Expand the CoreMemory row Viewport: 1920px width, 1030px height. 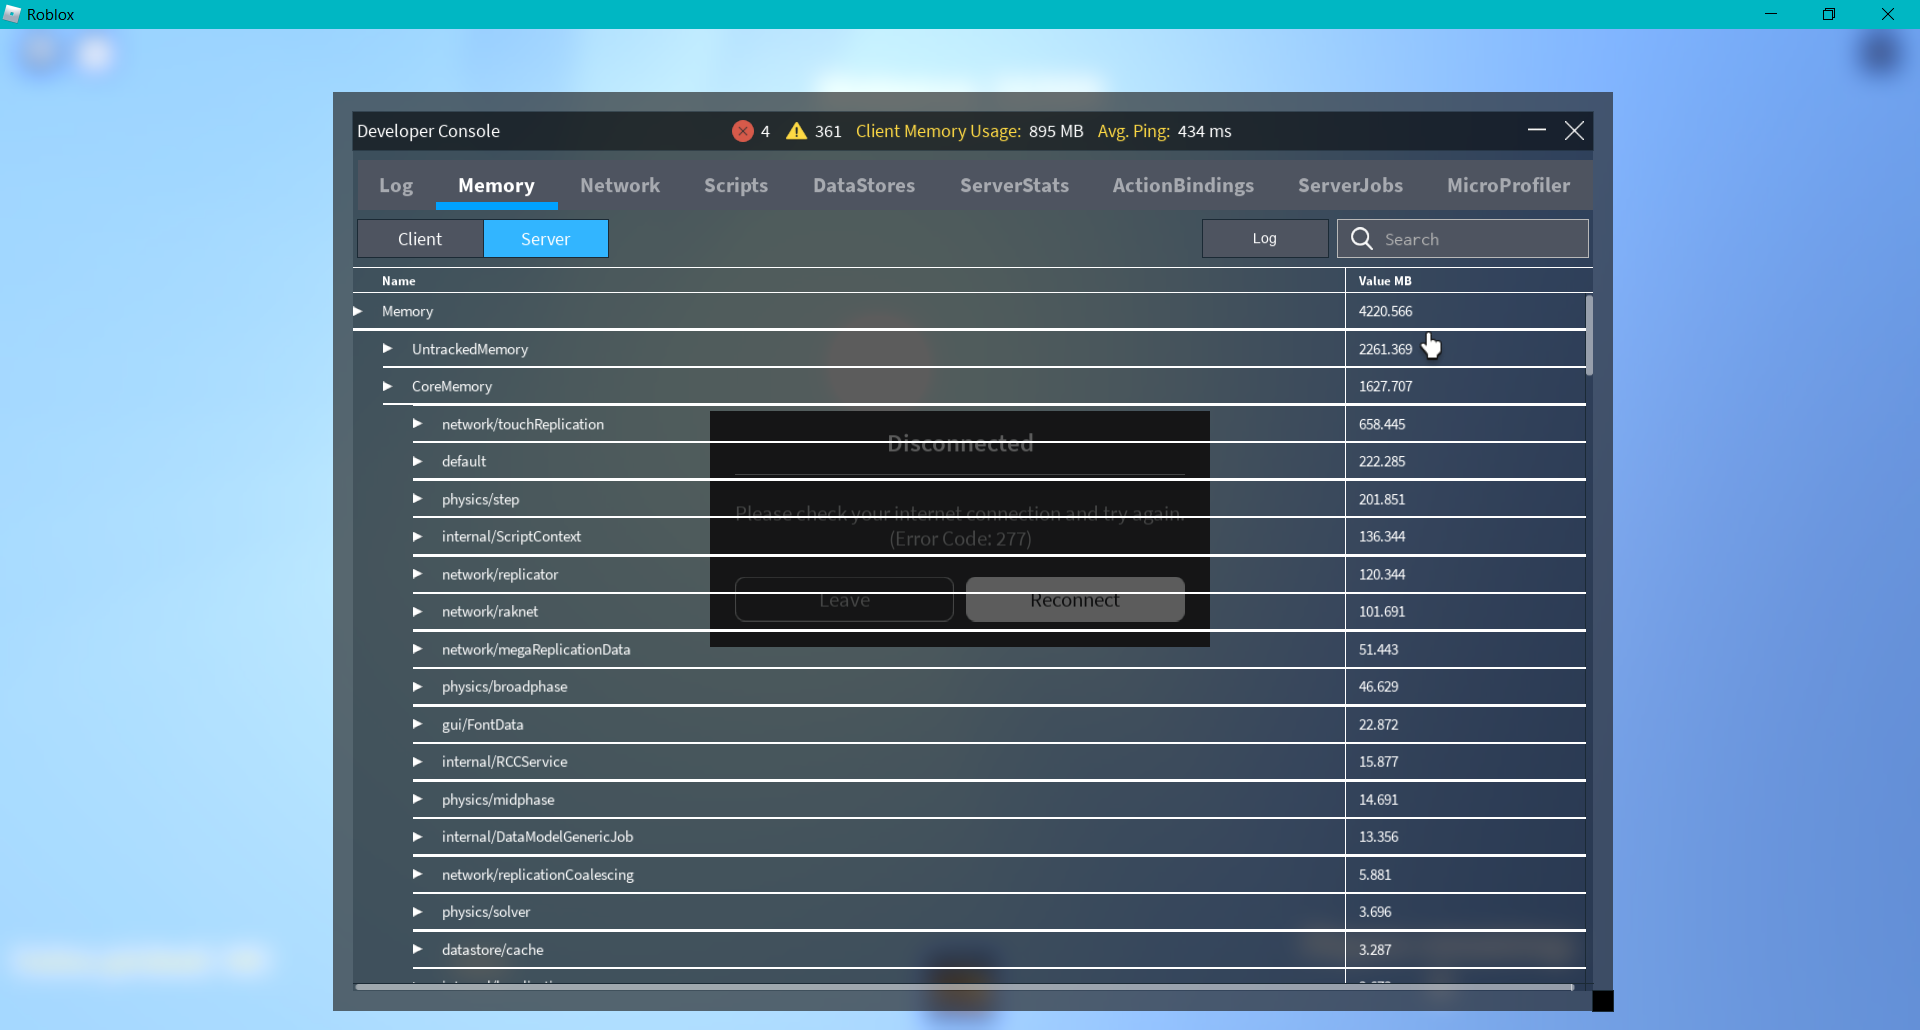[x=387, y=386]
